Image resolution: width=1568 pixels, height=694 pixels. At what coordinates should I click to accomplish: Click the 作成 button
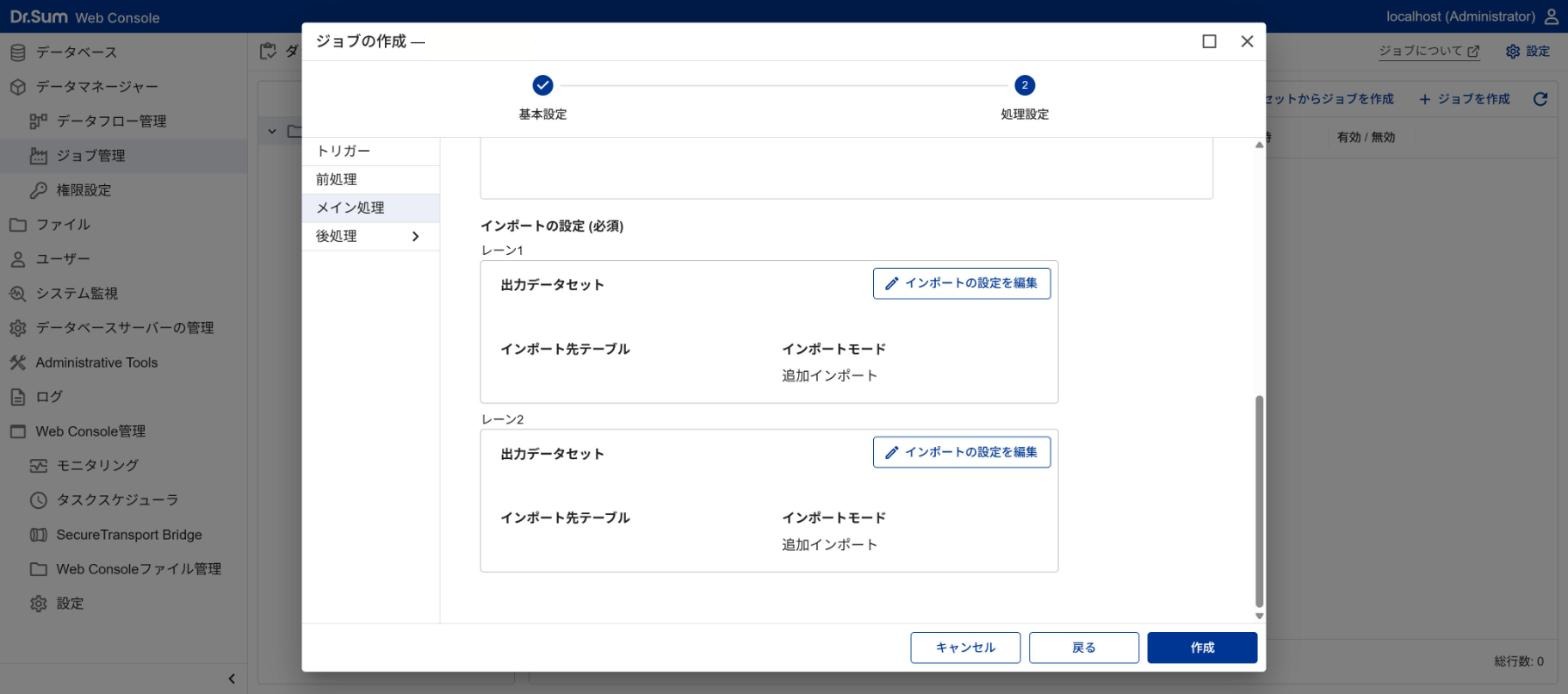click(1202, 647)
